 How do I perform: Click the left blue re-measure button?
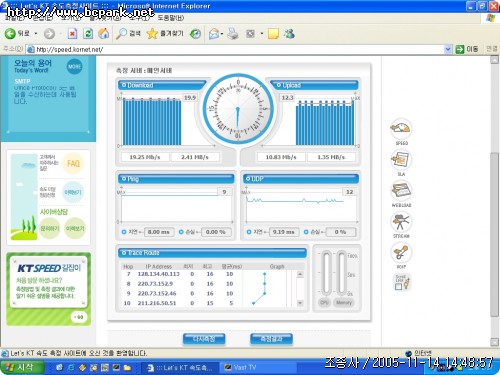[204, 339]
